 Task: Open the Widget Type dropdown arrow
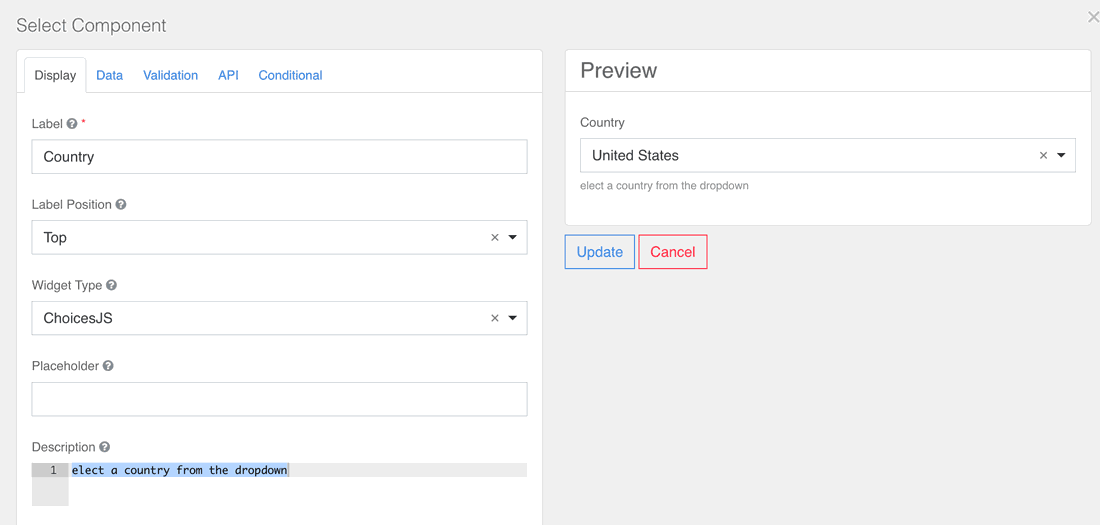click(513, 319)
